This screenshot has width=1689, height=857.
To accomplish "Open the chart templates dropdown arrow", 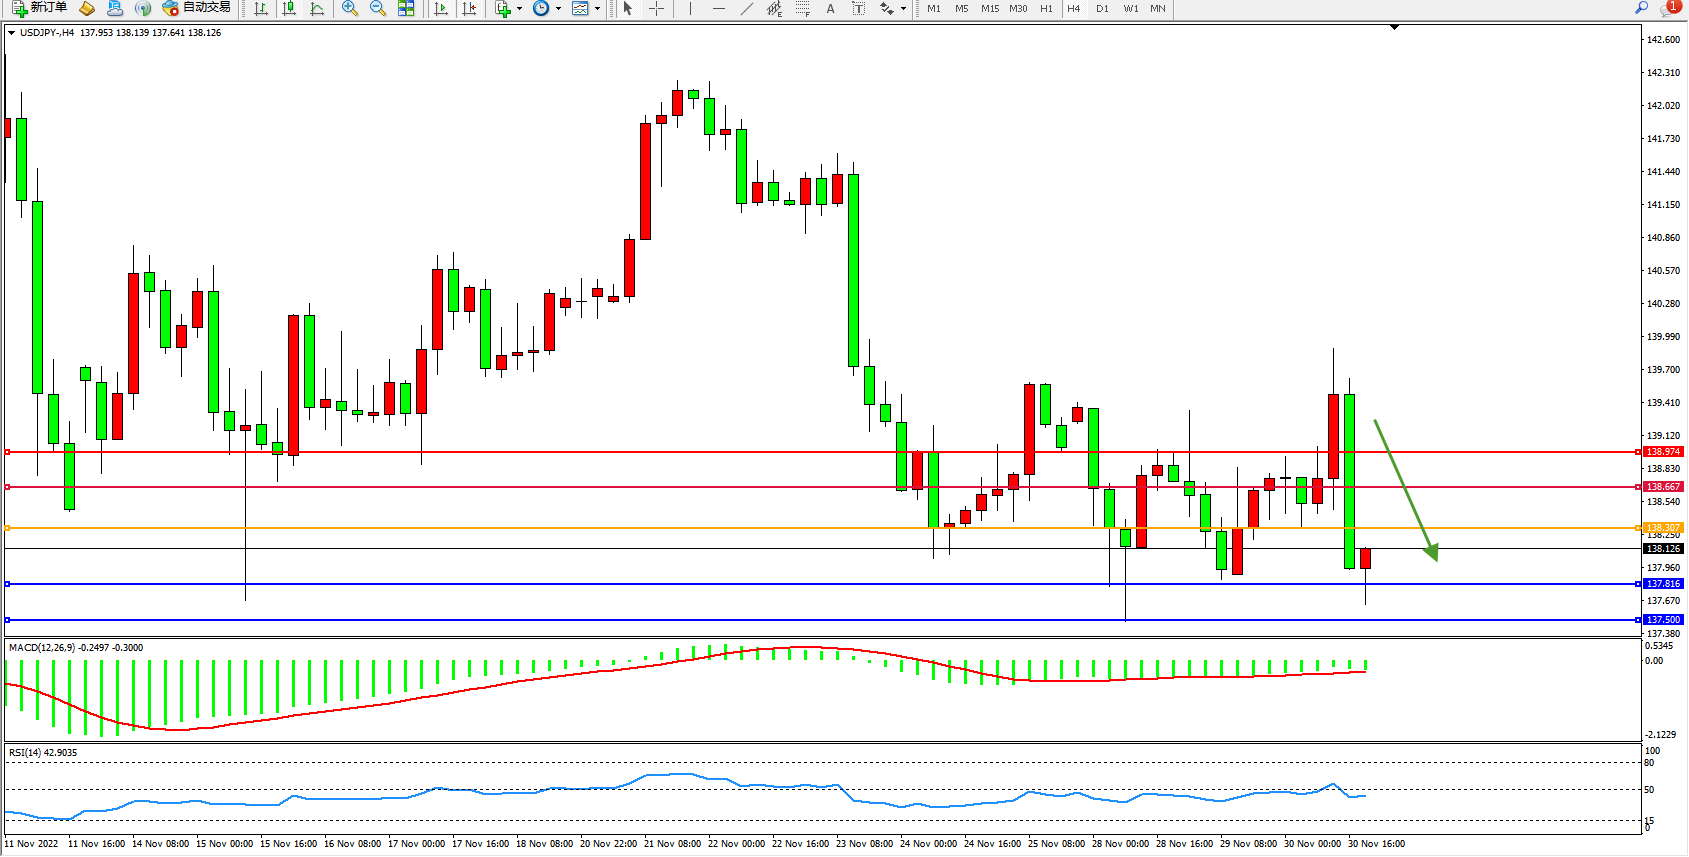I will pyautogui.click(x=597, y=9).
